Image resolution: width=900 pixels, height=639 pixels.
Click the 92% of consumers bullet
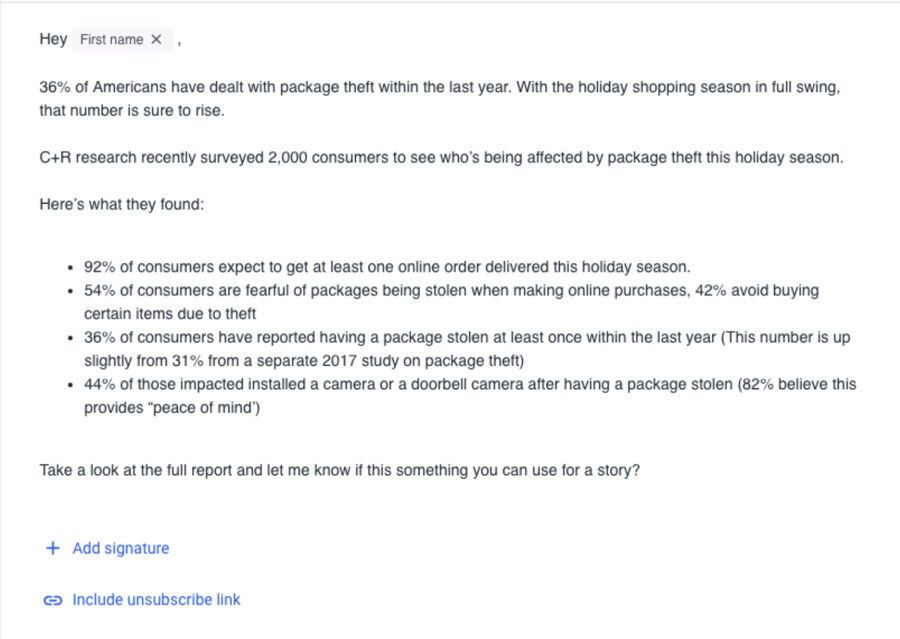click(387, 267)
